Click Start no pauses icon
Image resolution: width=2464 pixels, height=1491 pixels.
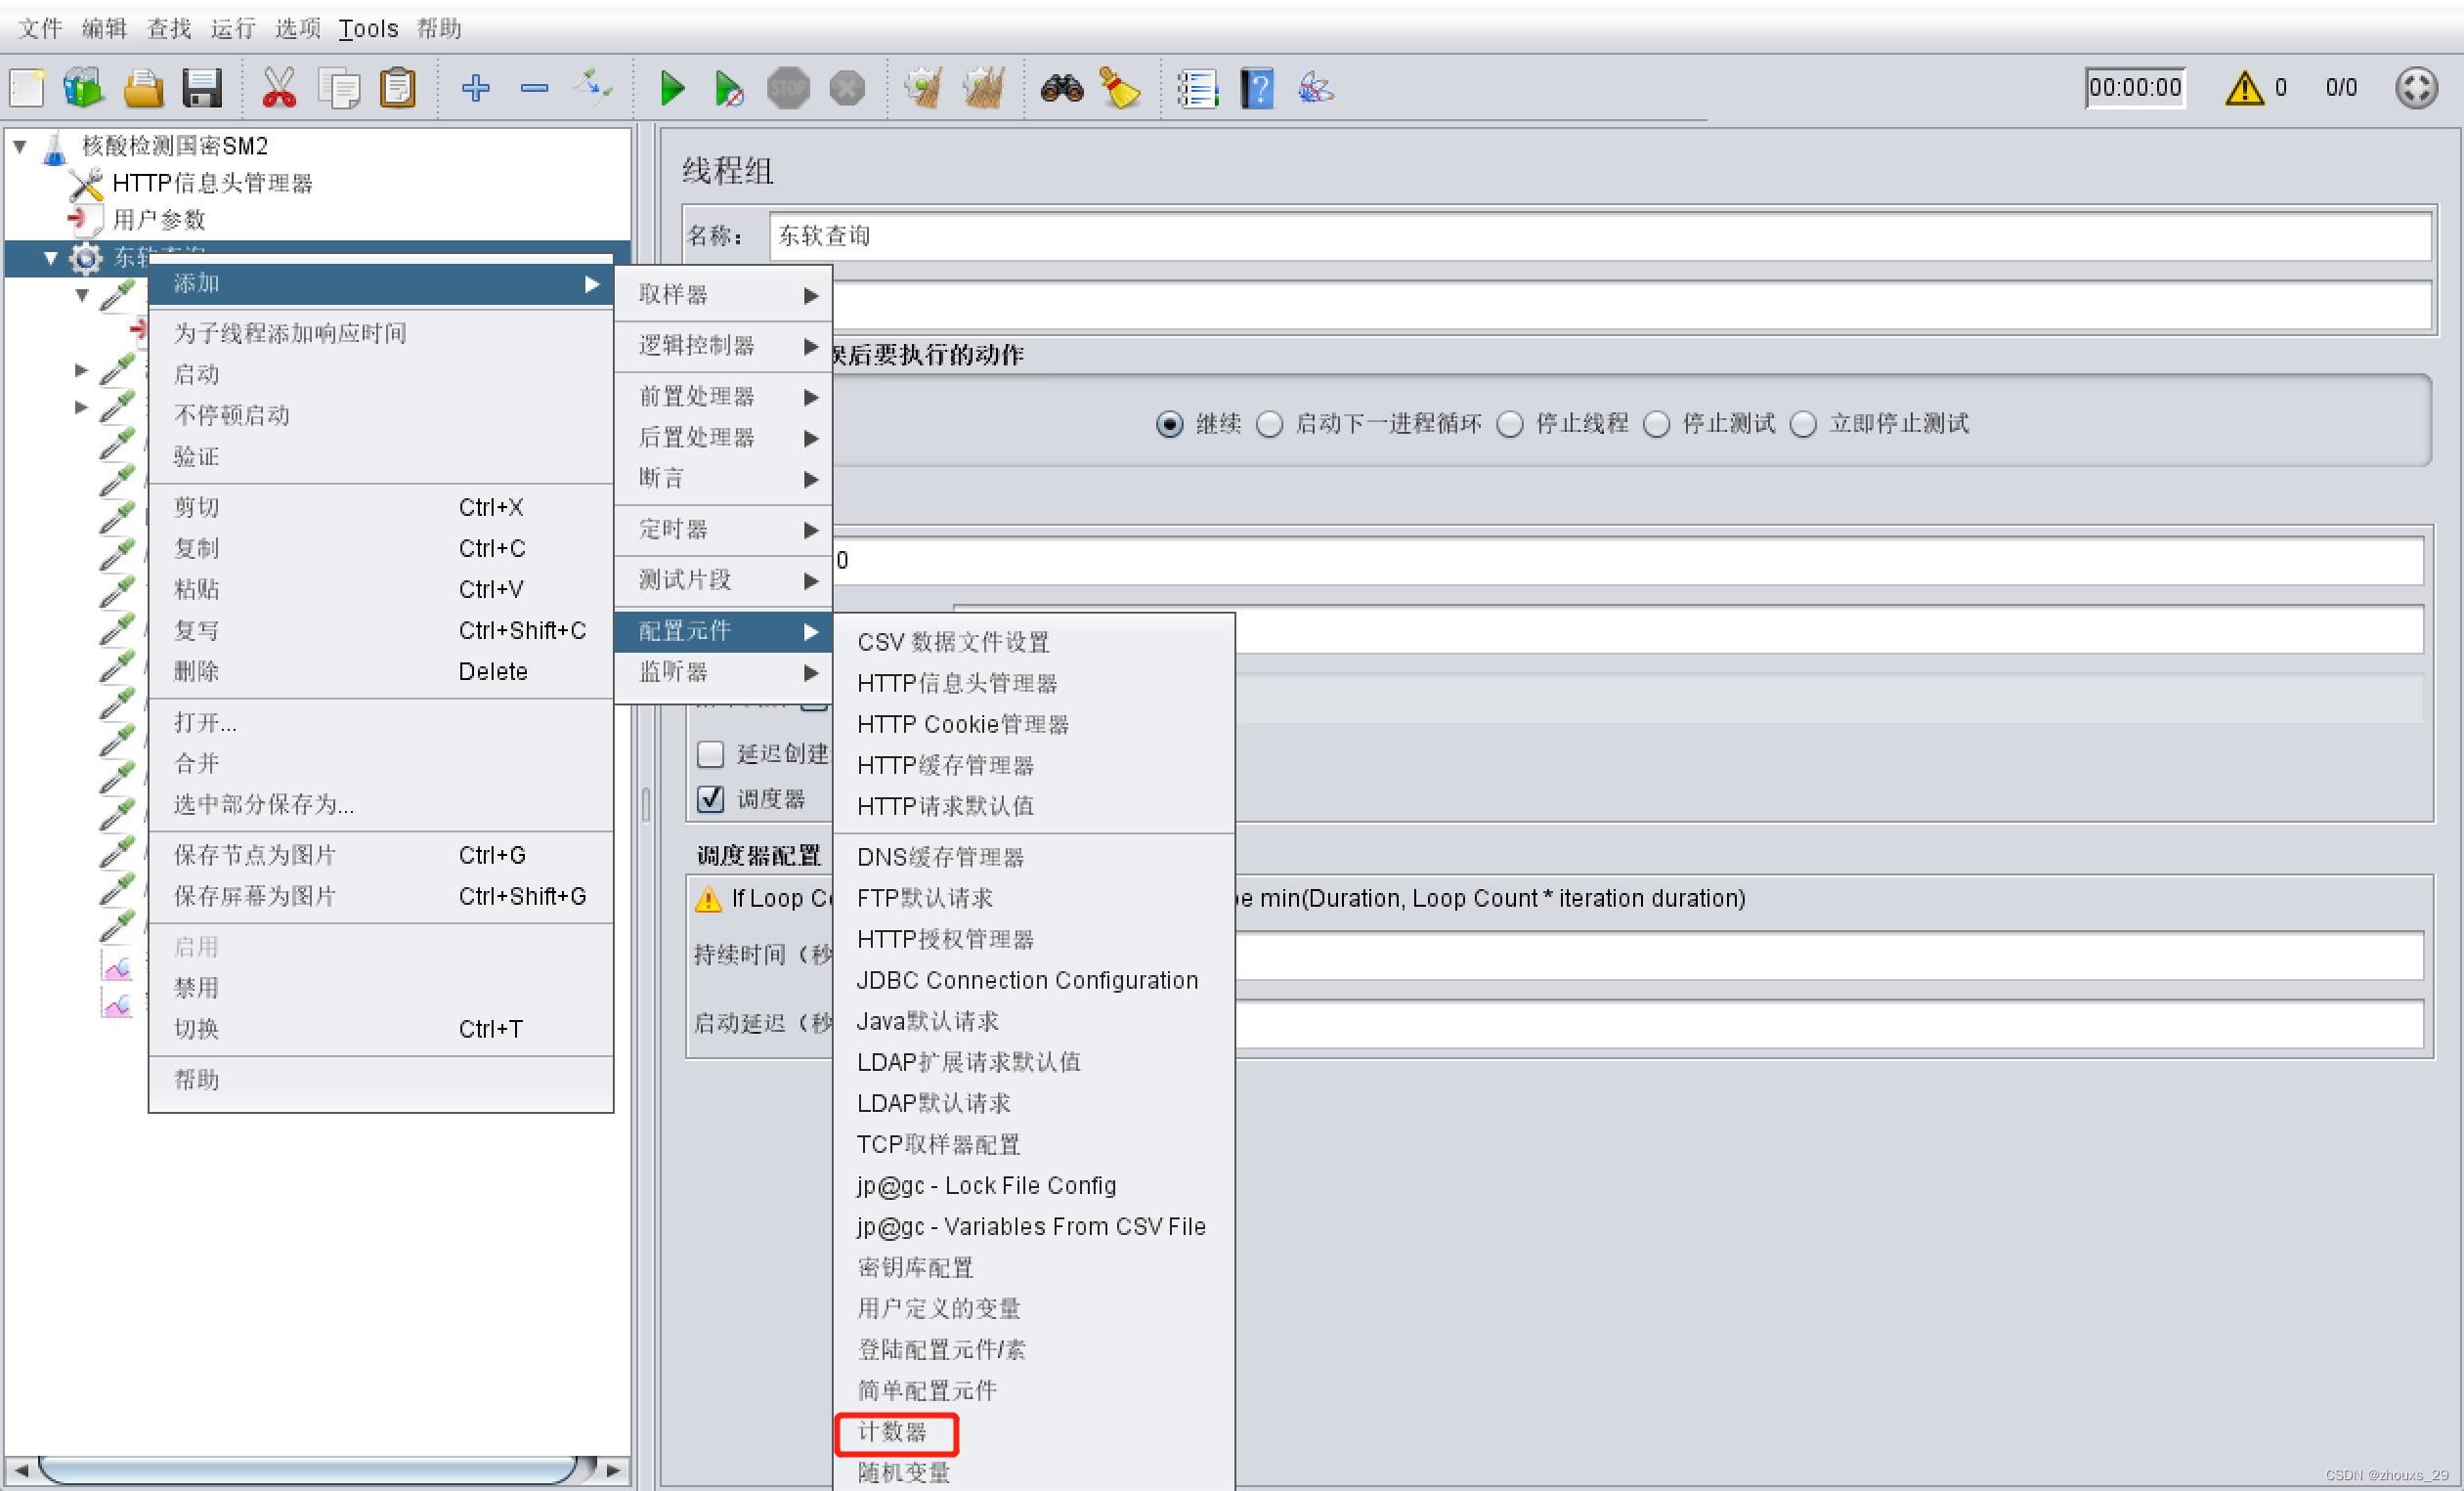729,88
